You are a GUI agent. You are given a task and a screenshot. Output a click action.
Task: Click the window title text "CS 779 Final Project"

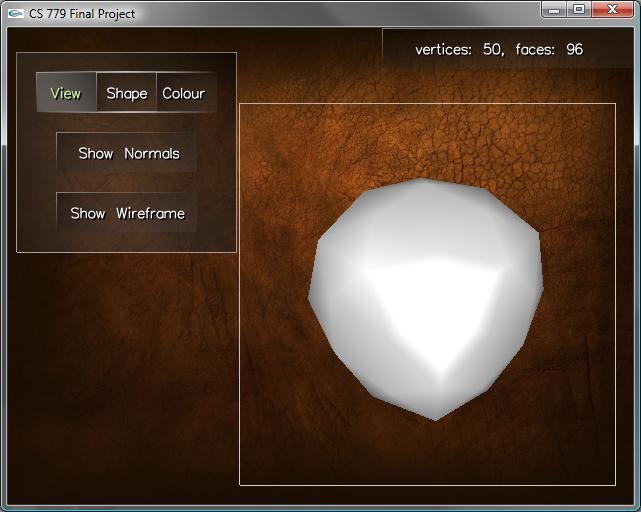pyautogui.click(x=82, y=14)
